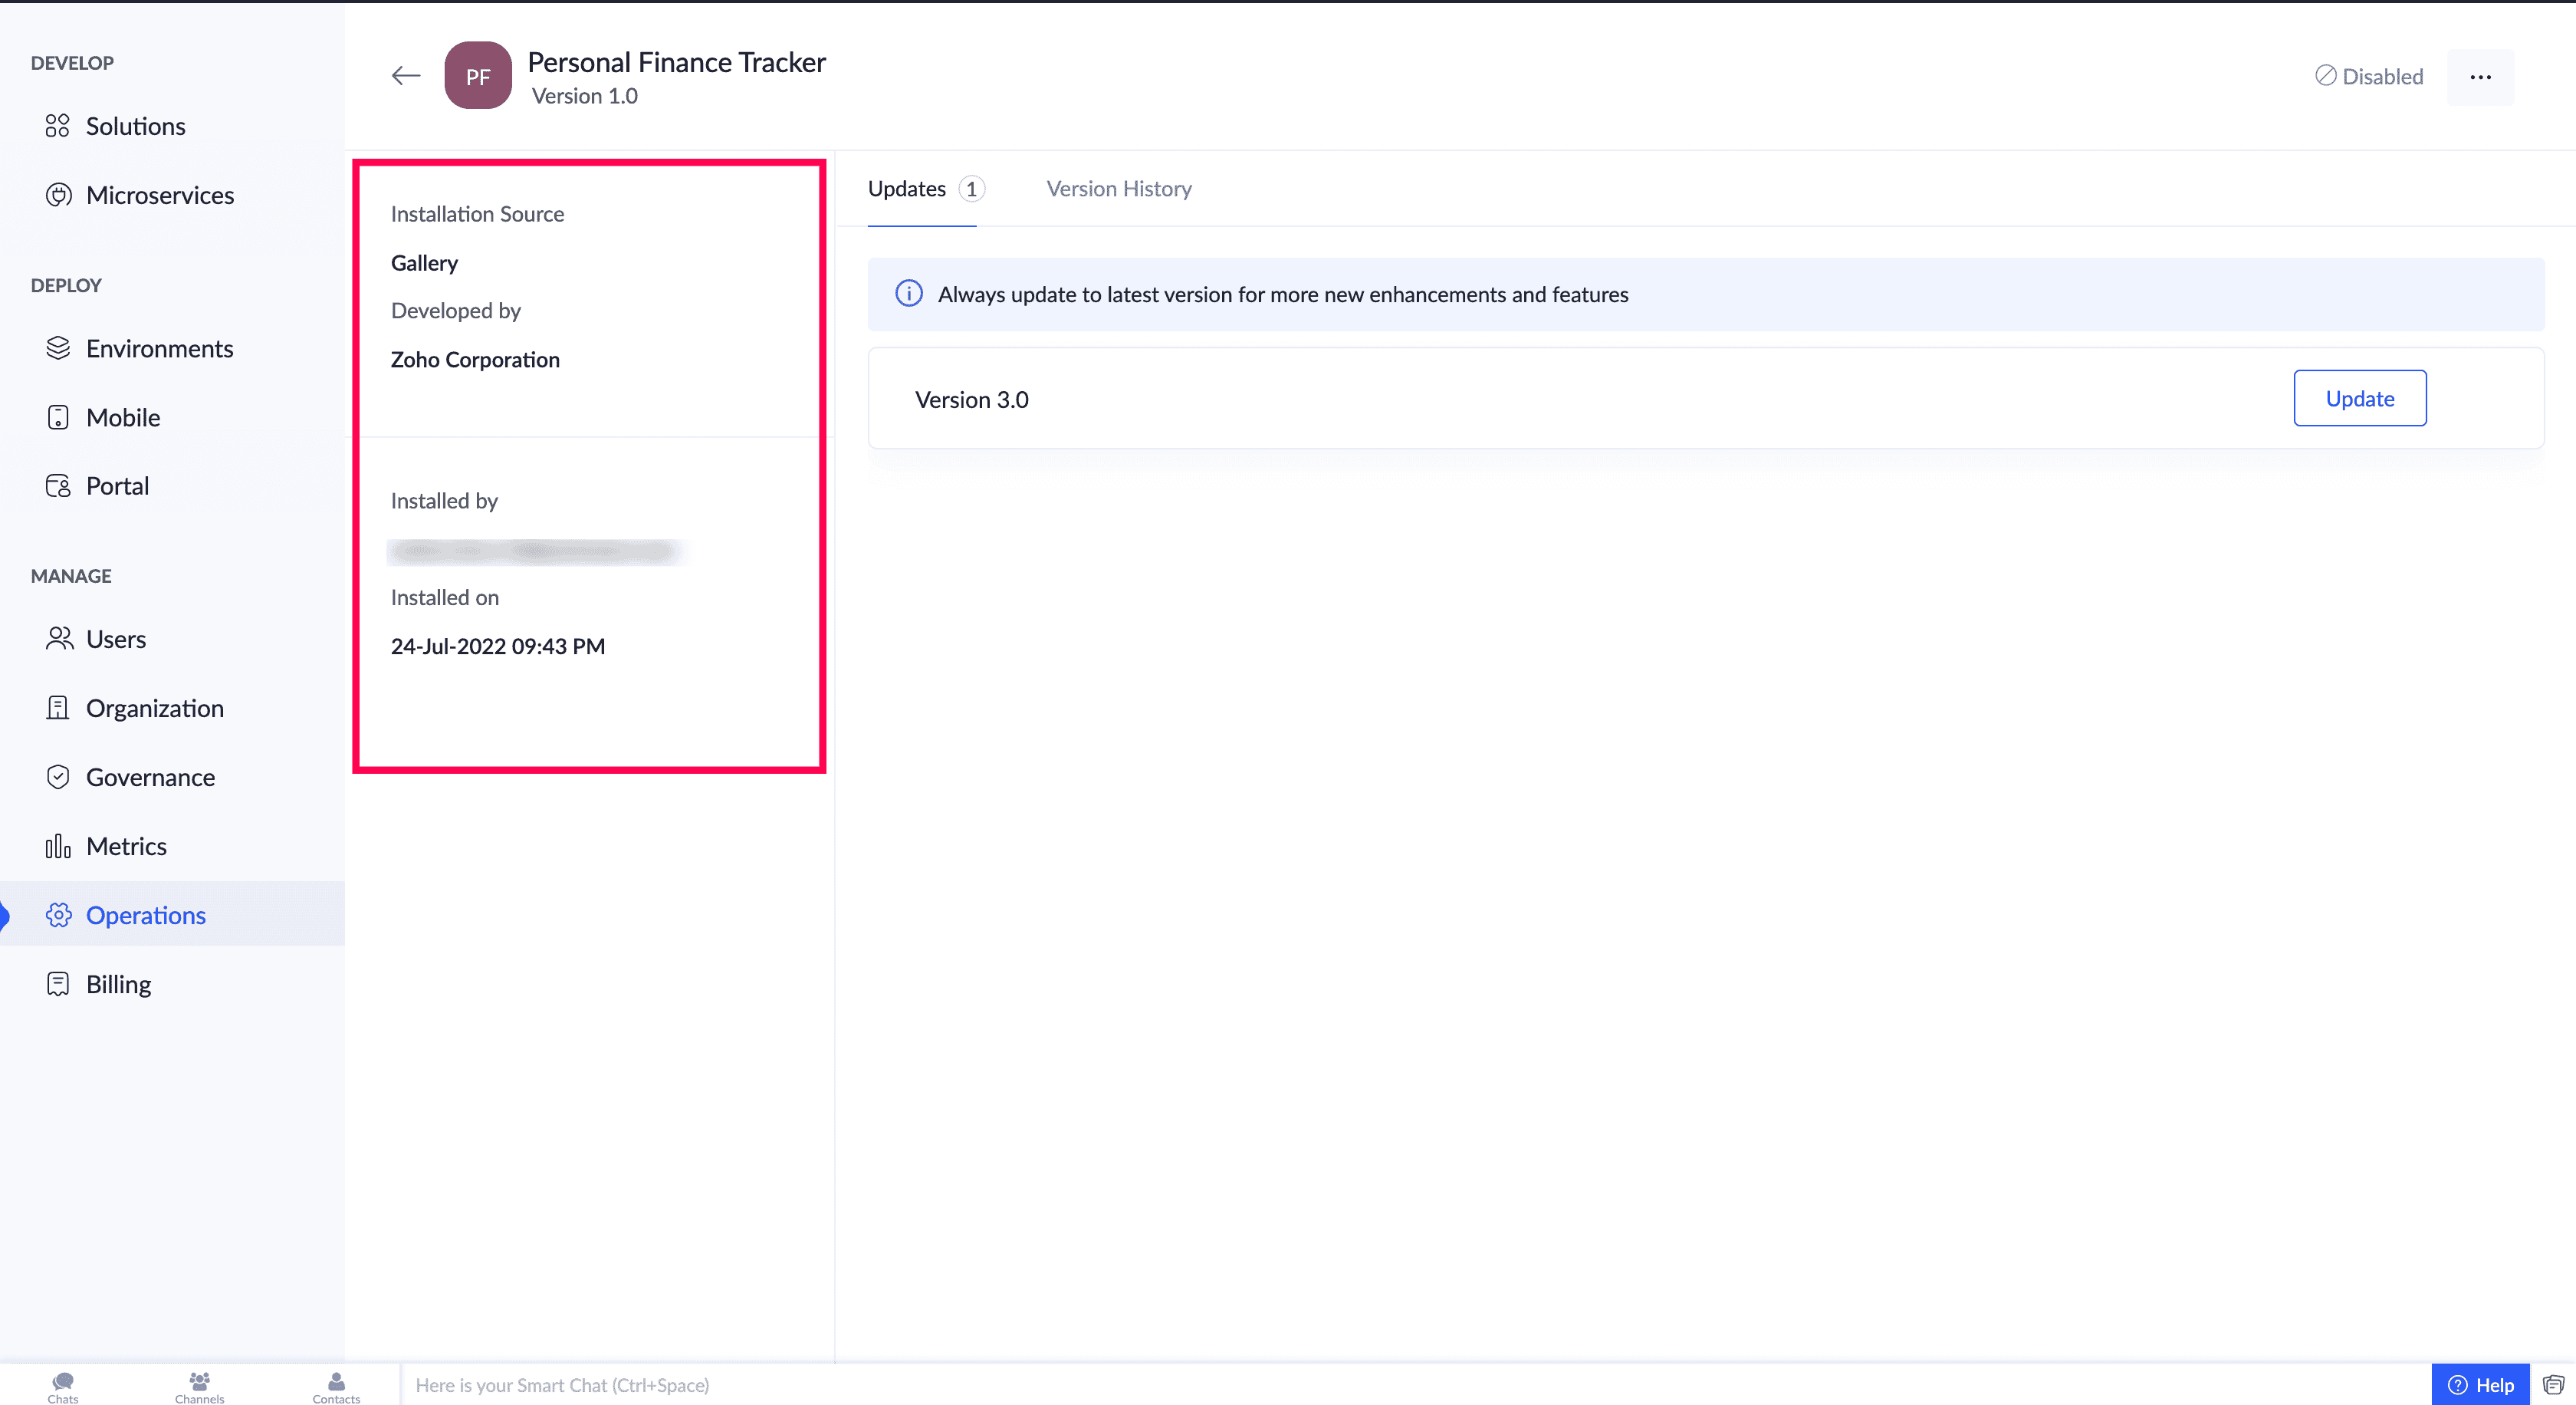Viewport: 2576px width, 1405px height.
Task: Click the Disabled status indicator
Action: [2369, 76]
